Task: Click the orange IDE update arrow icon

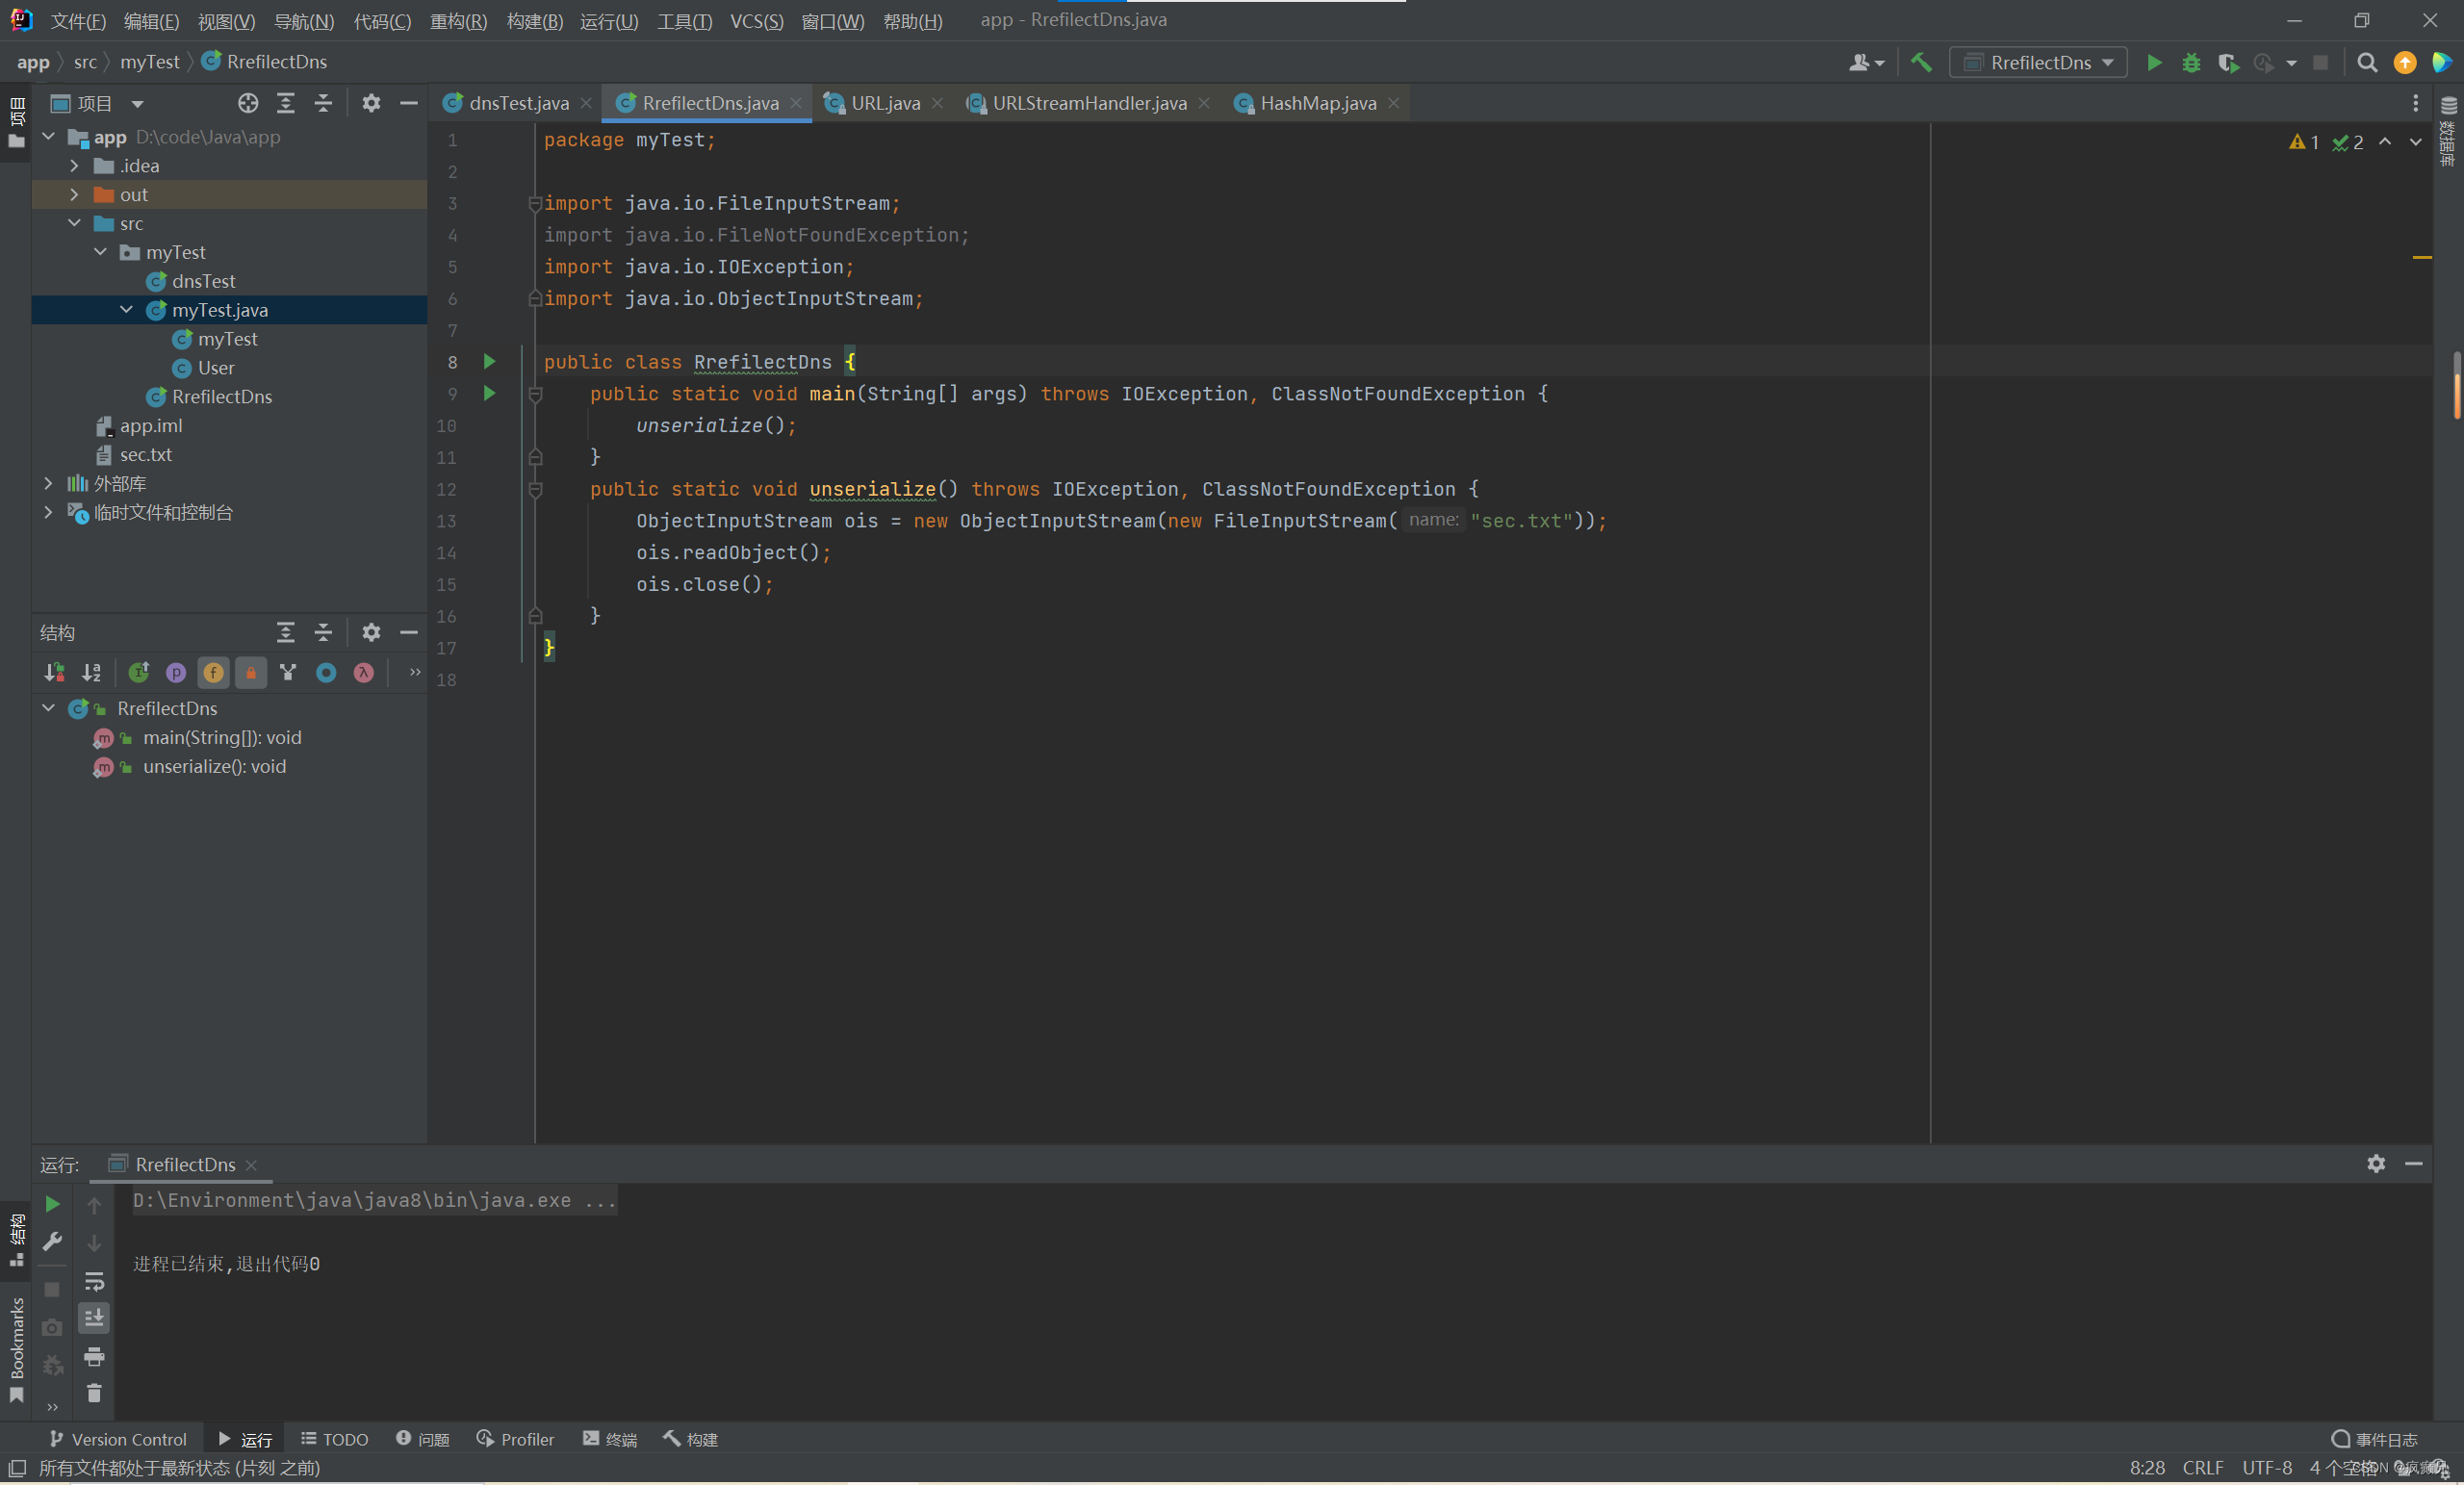Action: pyautogui.click(x=2405, y=63)
